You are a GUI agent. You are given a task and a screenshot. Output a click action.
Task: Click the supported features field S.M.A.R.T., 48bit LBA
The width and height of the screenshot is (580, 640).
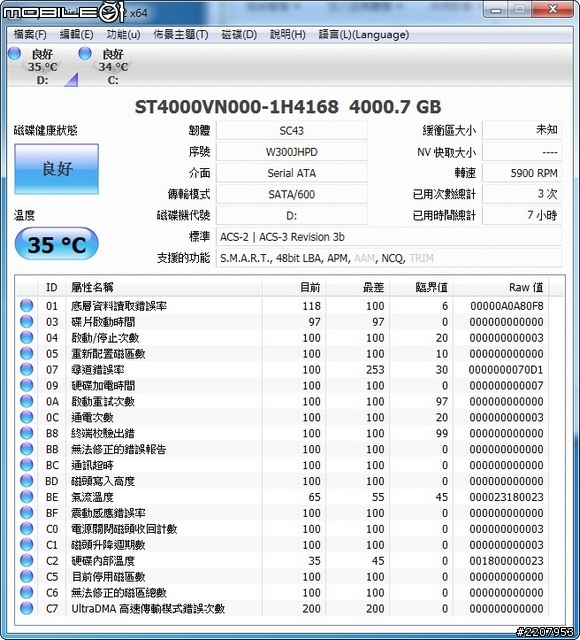pyautogui.click(x=389, y=258)
